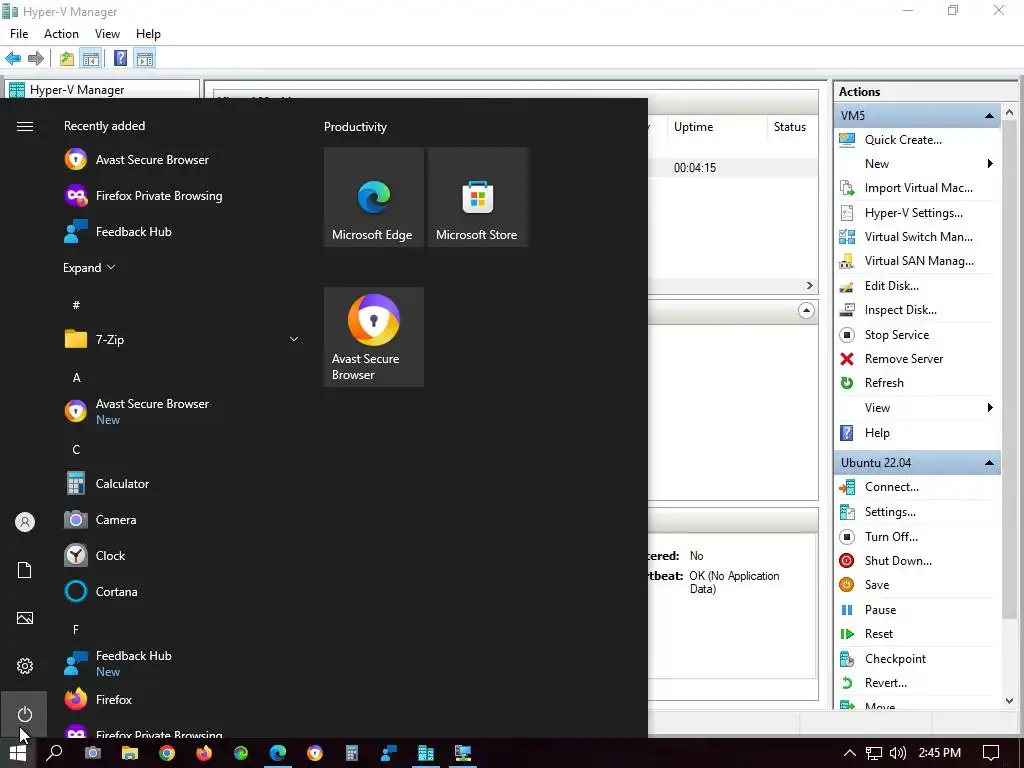Click the Up One Level folder icon
Viewport: 1024px width, 768px height.
tap(67, 59)
